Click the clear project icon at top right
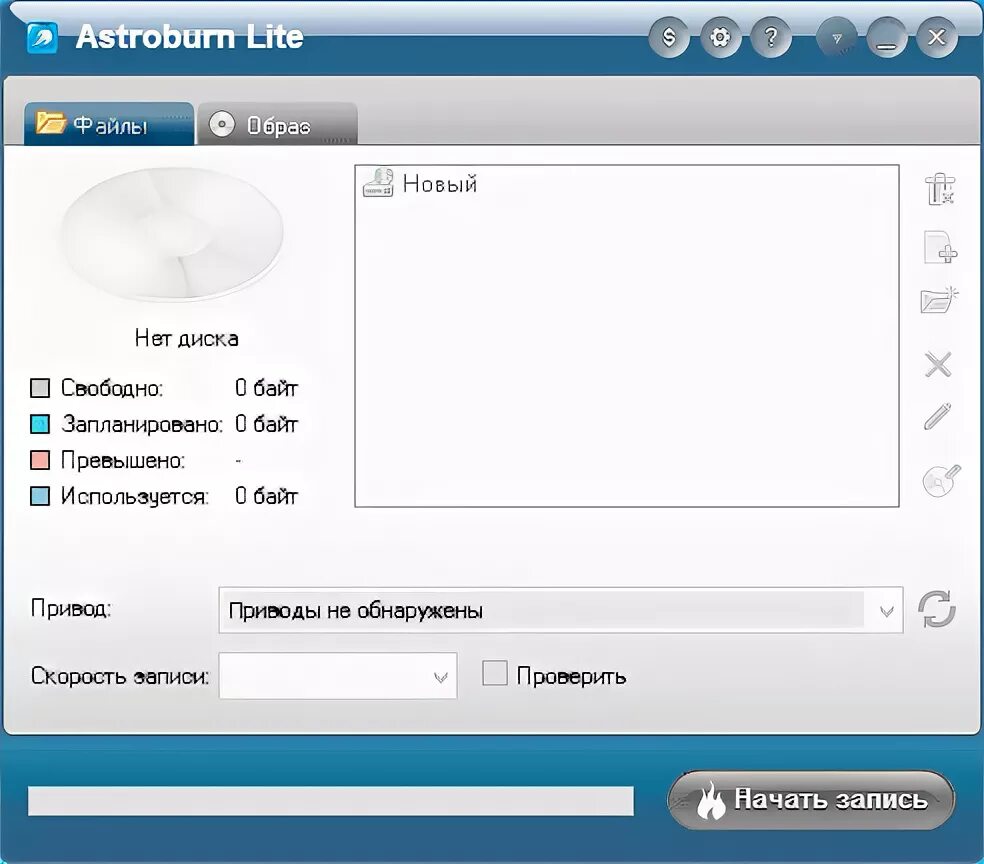 (x=939, y=189)
